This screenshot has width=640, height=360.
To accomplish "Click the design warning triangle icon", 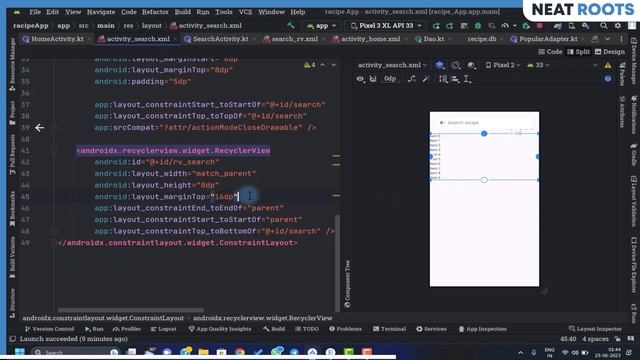I will 608,65.
